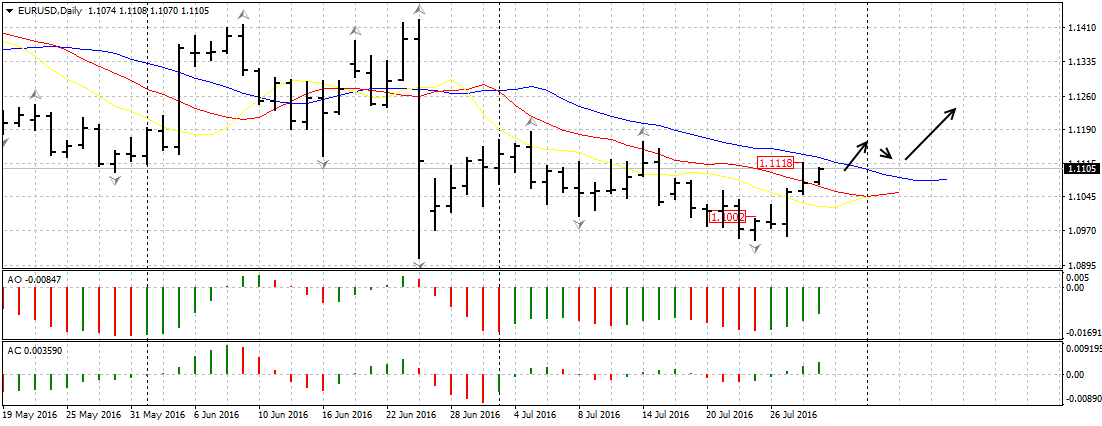Select the red 1.1118 price label

pos(776,163)
